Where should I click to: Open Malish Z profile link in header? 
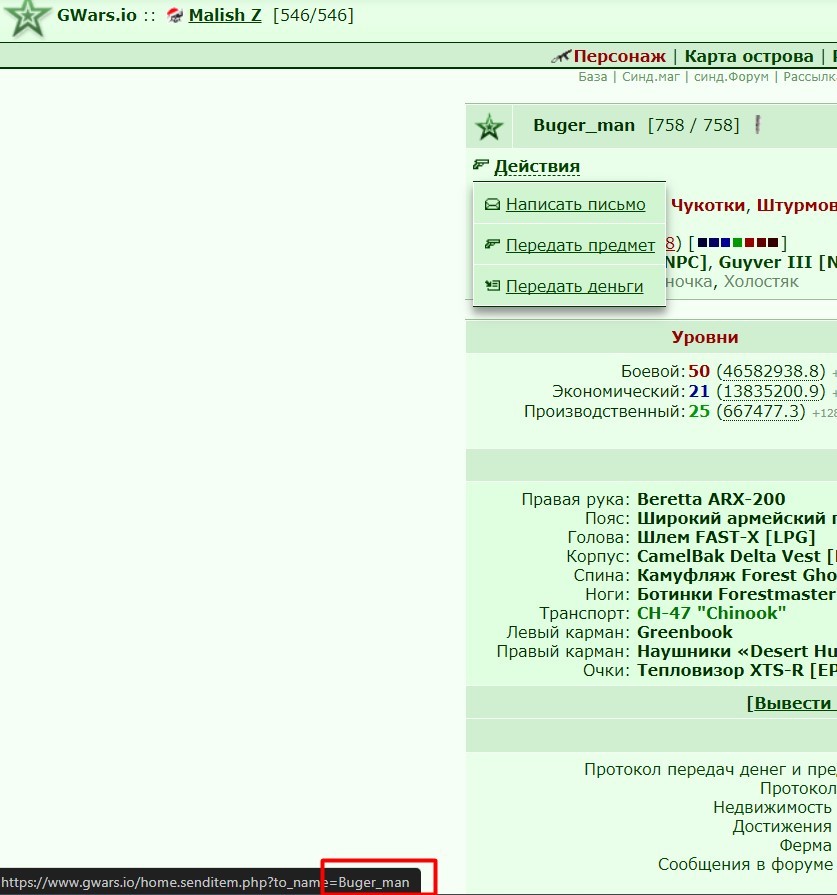pos(225,15)
